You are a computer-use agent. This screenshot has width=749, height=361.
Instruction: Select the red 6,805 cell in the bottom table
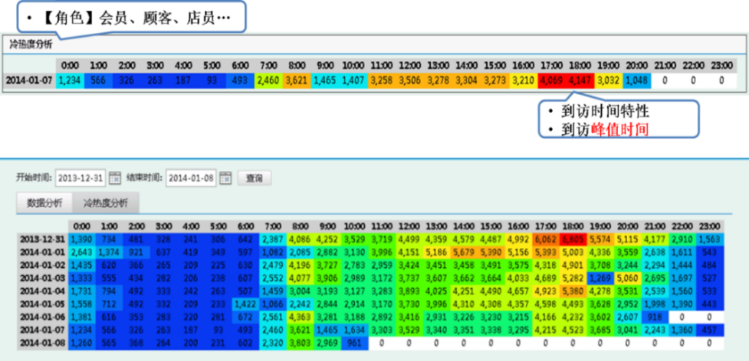(573, 239)
